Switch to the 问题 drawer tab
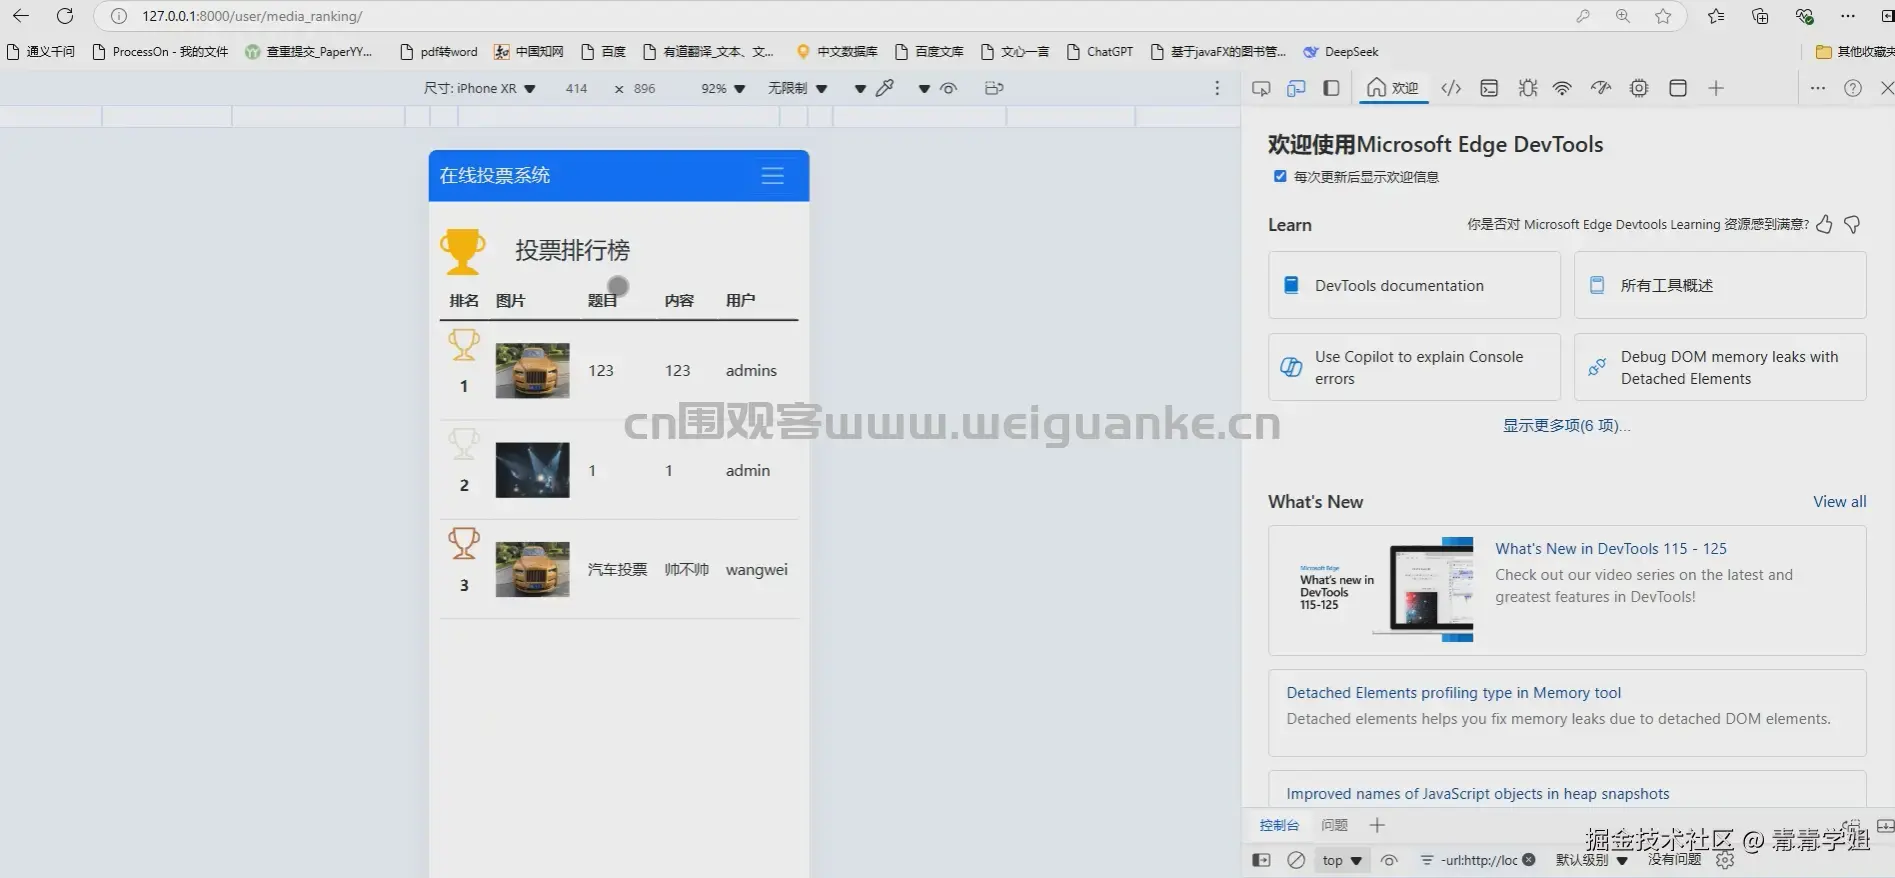The image size is (1895, 878). tap(1334, 825)
